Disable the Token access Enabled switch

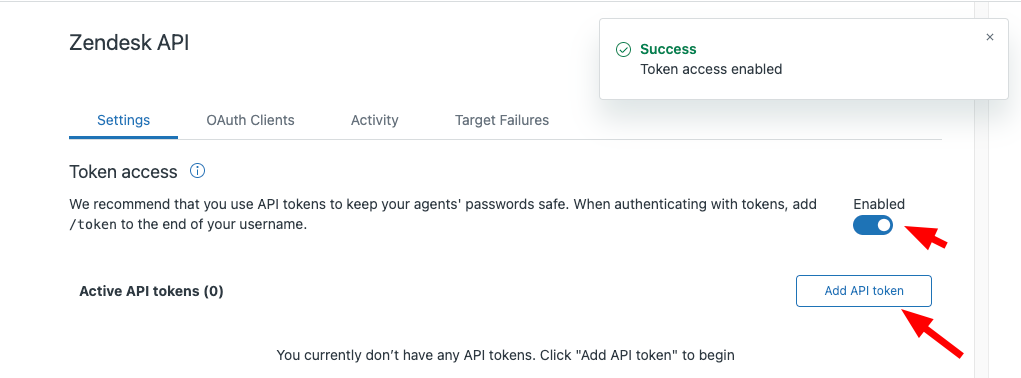click(x=873, y=225)
